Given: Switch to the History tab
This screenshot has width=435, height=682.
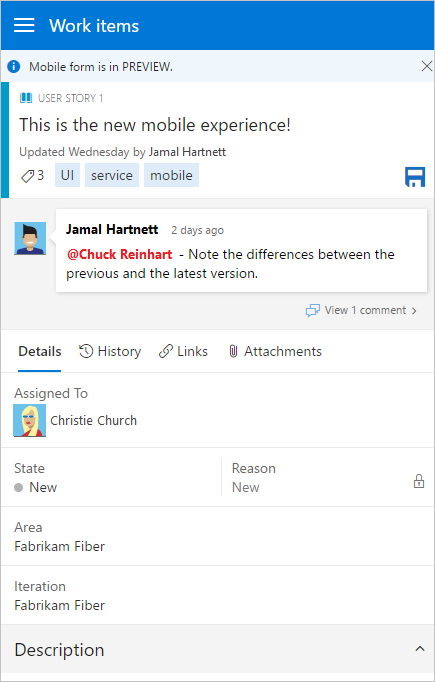Looking at the screenshot, I should [110, 351].
